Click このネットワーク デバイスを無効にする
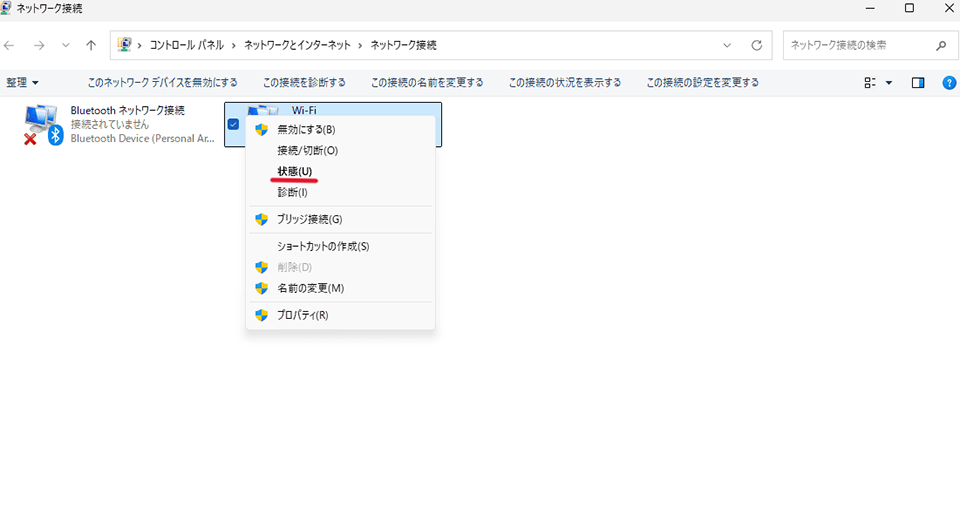 [162, 83]
